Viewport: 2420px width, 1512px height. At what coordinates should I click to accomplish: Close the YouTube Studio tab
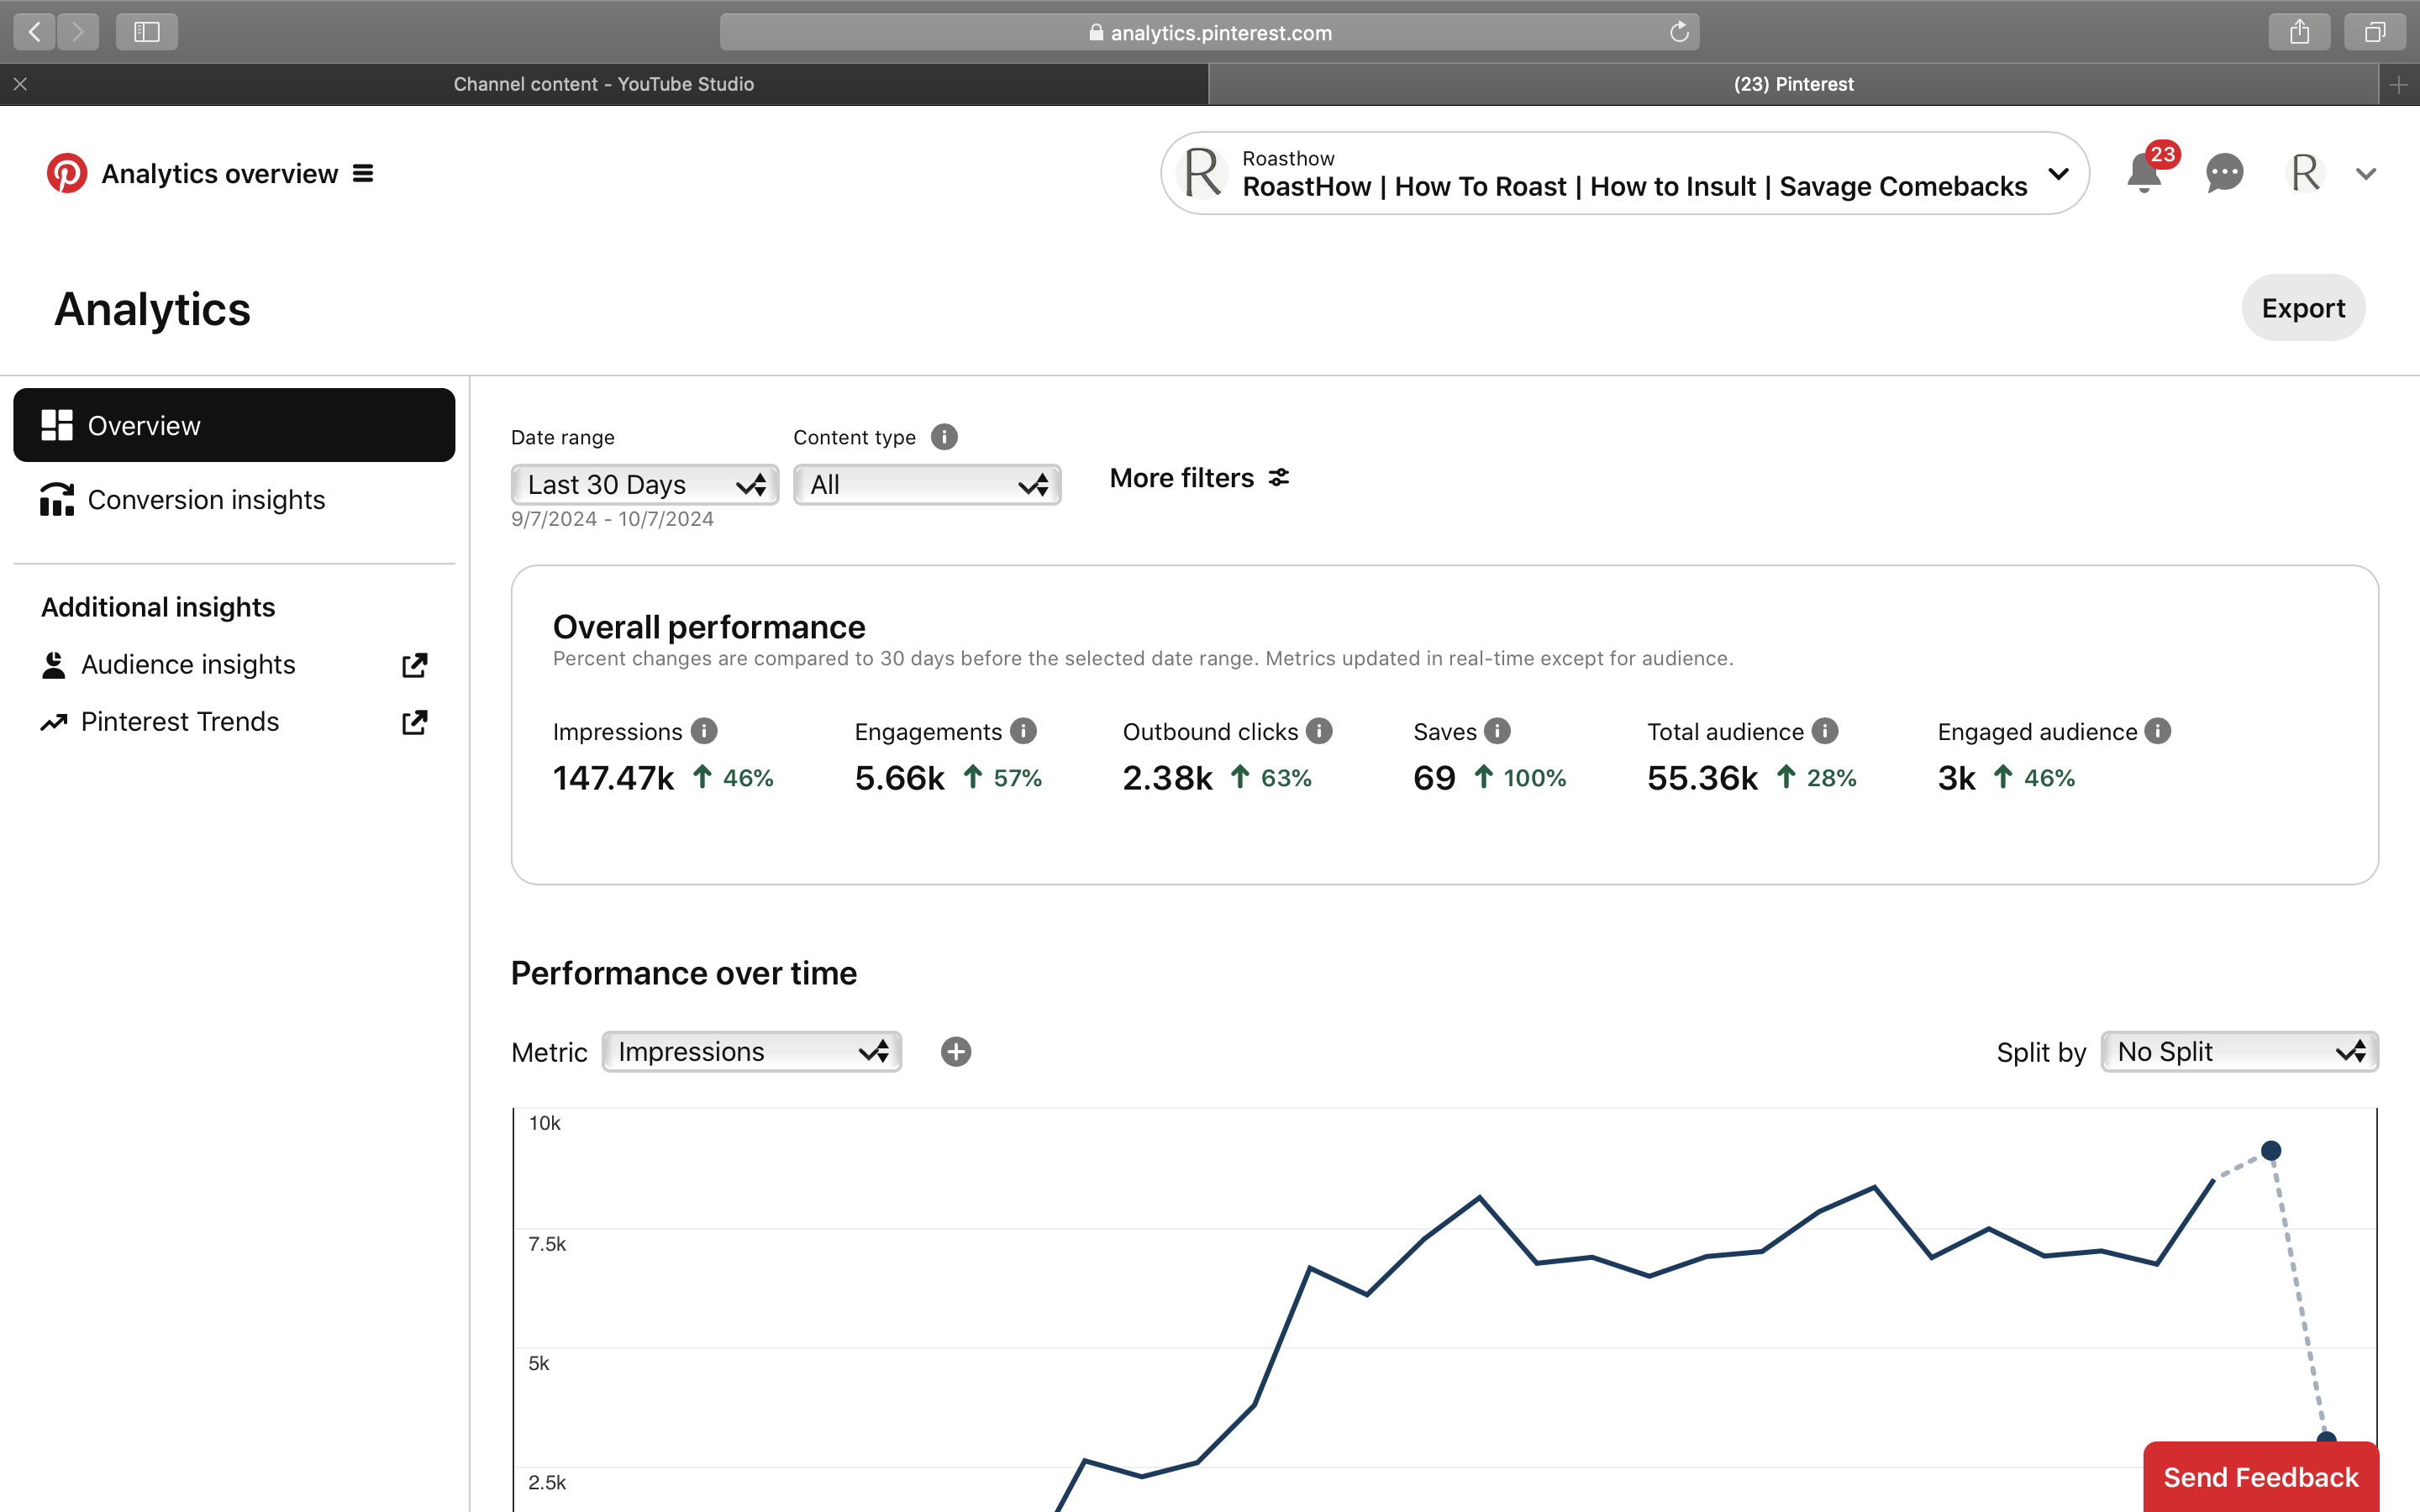(20, 84)
